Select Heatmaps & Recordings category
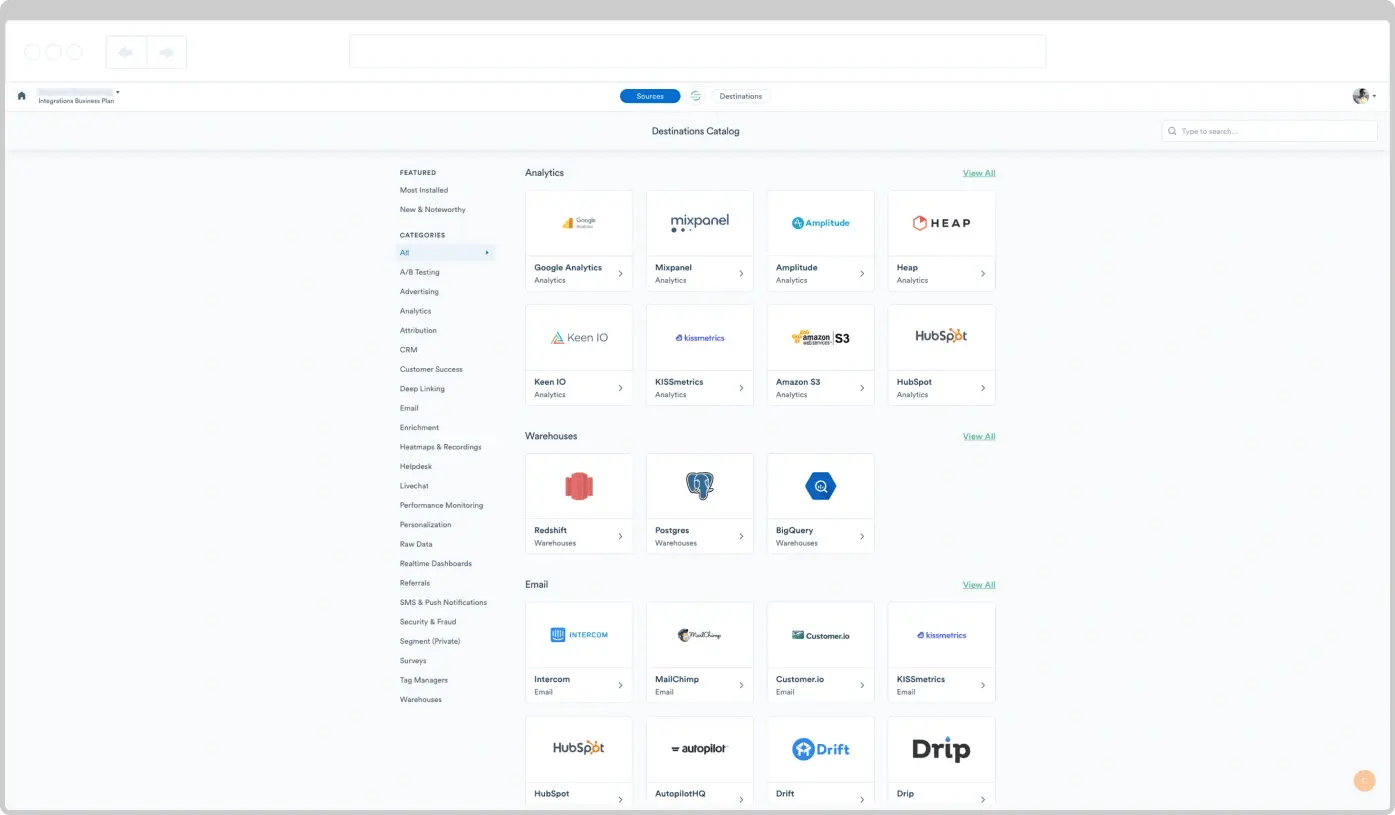The width and height of the screenshot is (1395, 815). point(440,447)
